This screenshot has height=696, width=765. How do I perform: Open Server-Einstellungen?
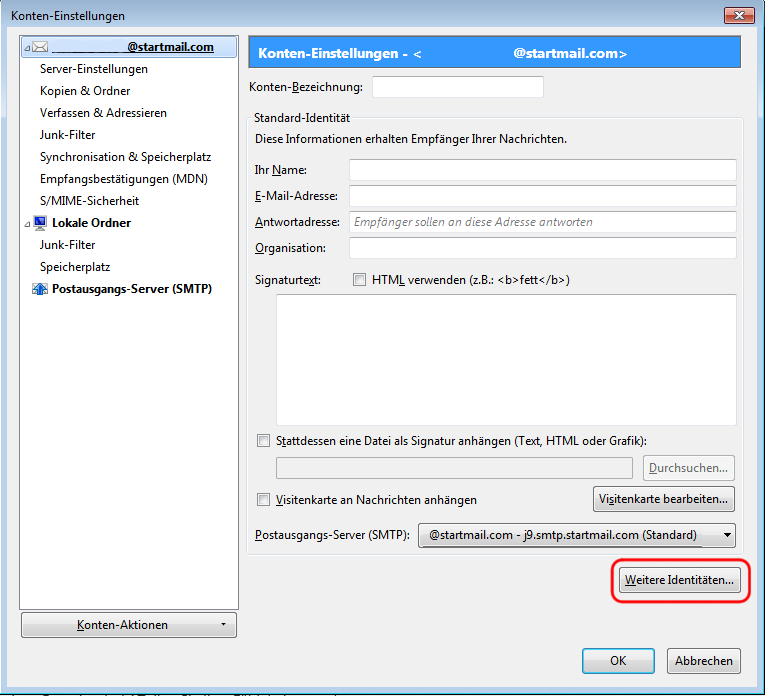click(94, 69)
